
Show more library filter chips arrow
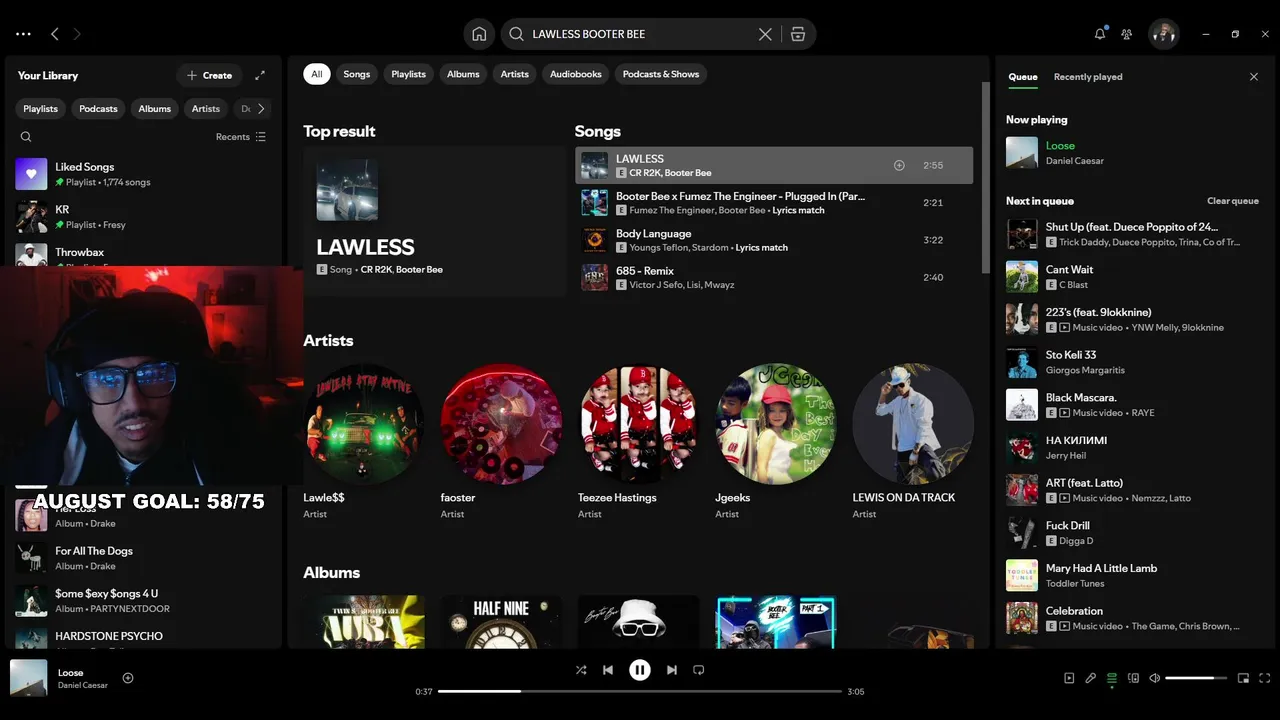[261, 109]
